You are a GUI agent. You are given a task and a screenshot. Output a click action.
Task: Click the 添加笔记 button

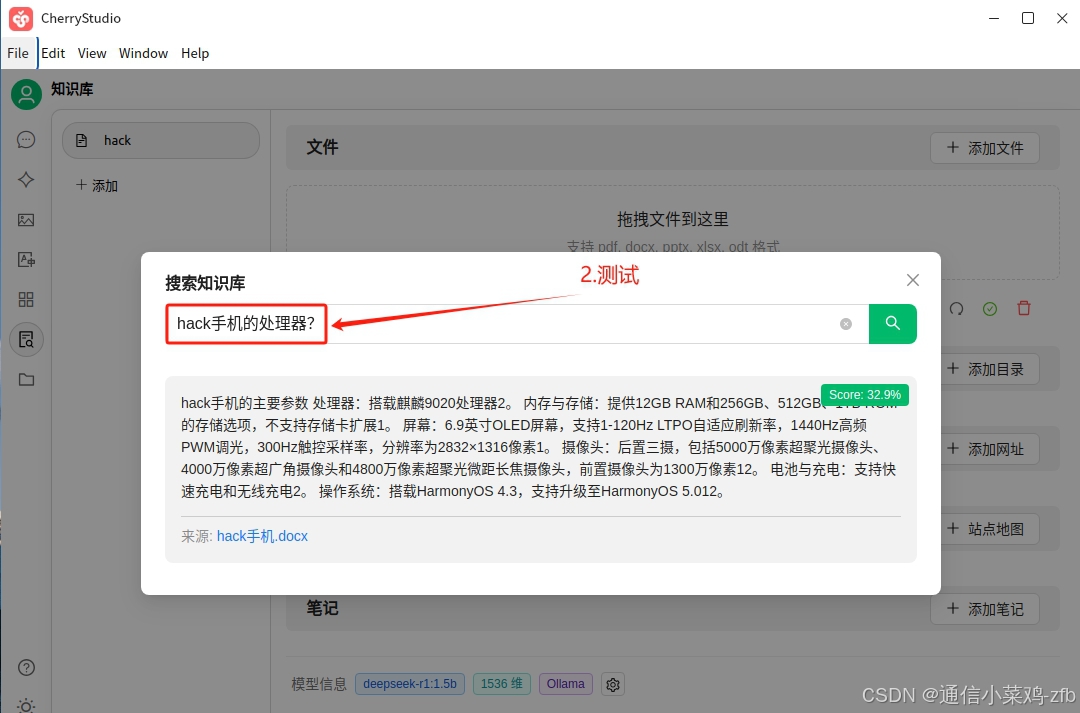coord(985,608)
